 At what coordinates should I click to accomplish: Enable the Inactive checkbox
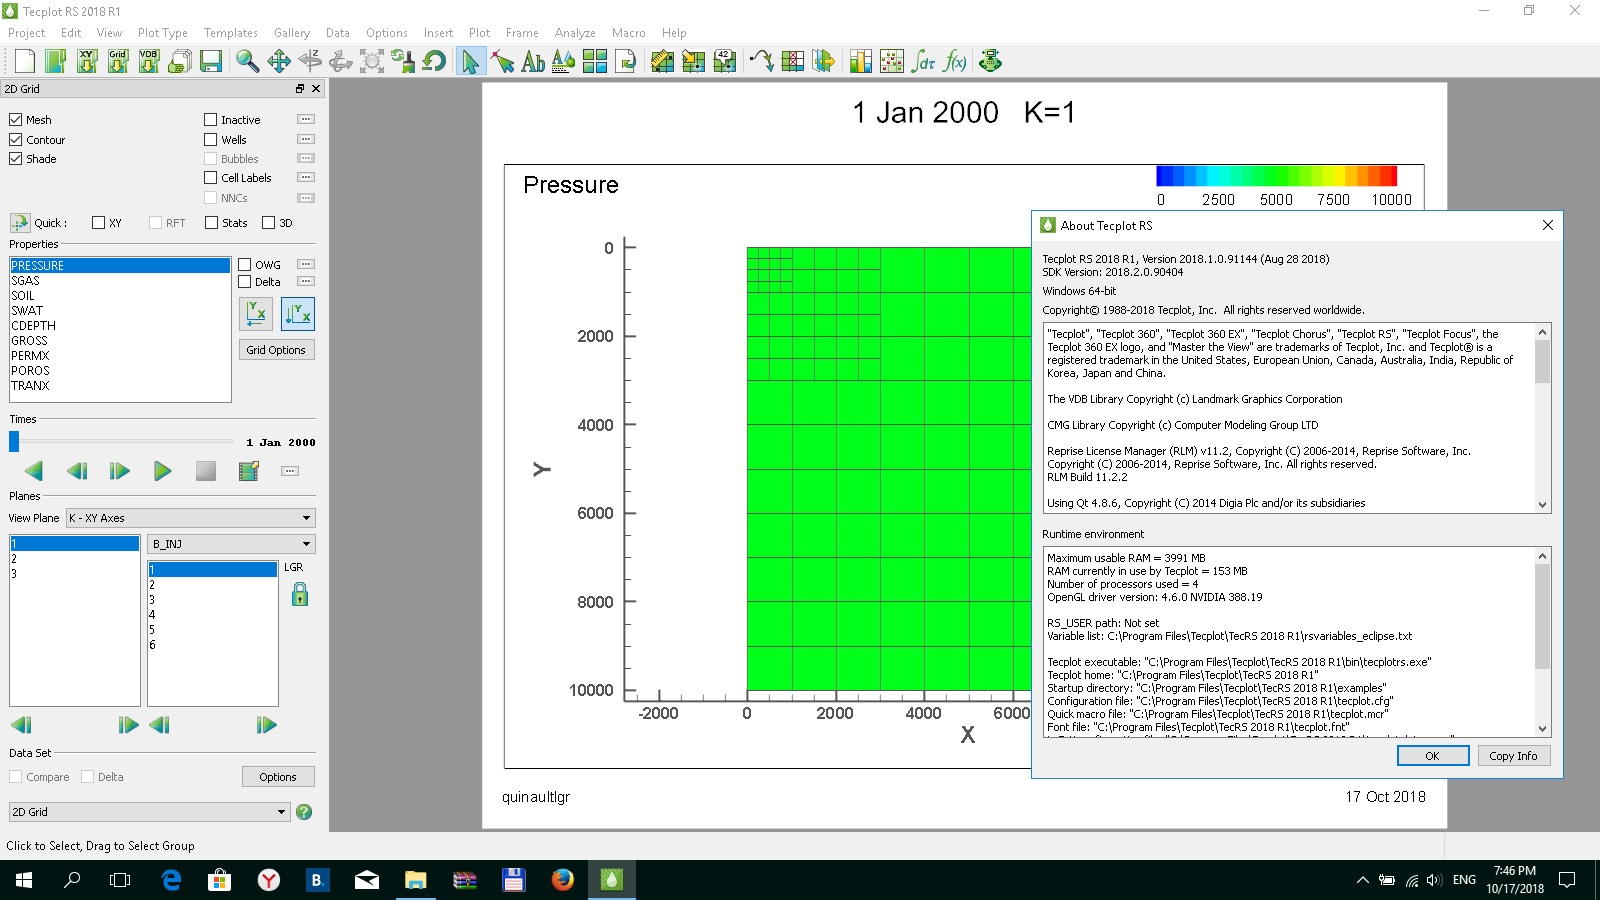pyautogui.click(x=211, y=119)
